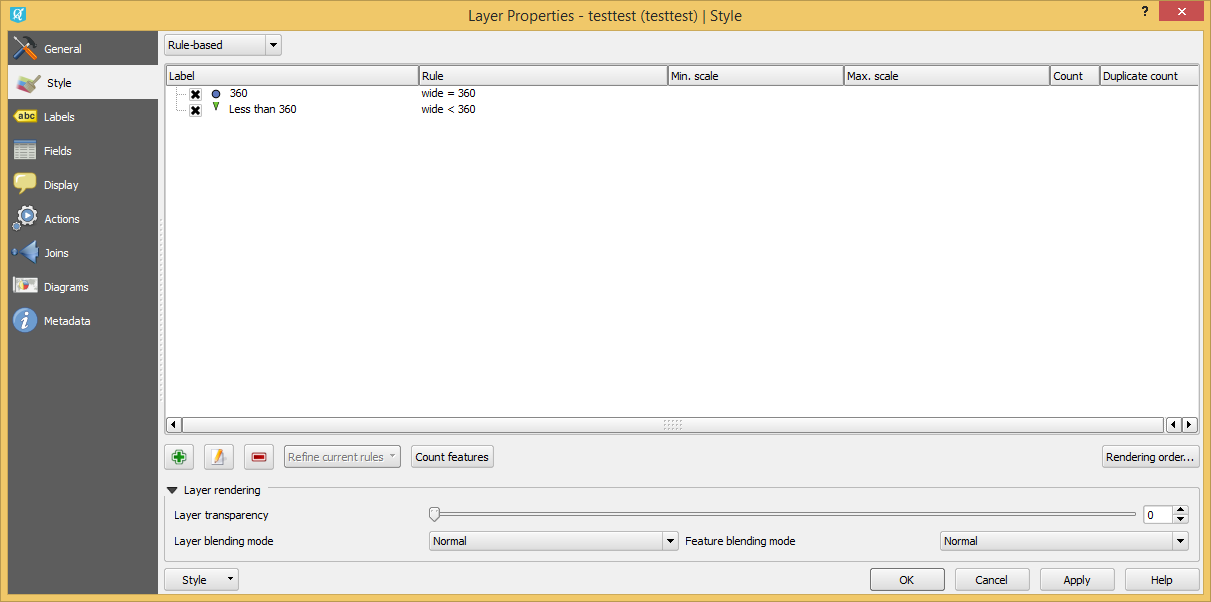Decrease transparency with spinner down arrow
This screenshot has width=1211, height=602.
coord(1181,519)
